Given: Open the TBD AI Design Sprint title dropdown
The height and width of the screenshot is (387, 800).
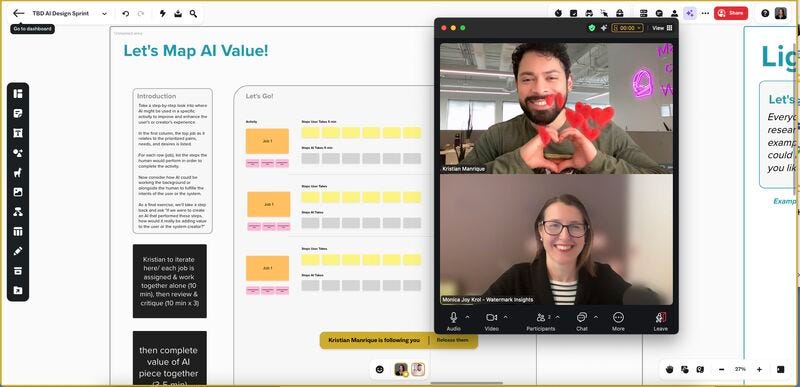Looking at the screenshot, I should (x=104, y=14).
